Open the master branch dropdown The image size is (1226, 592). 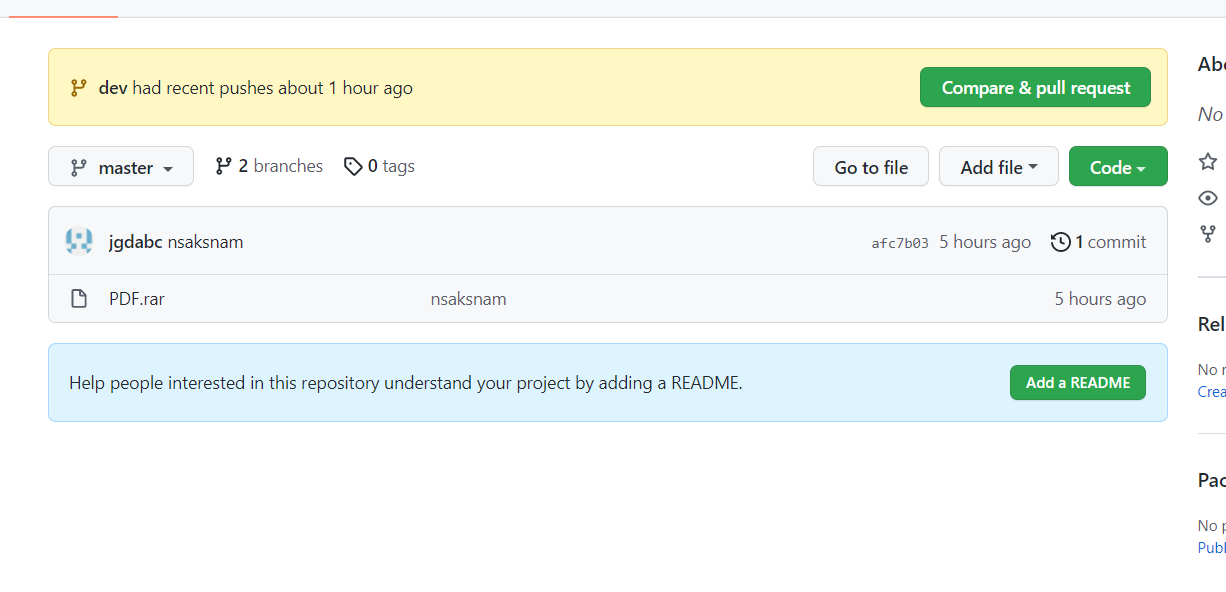(121, 167)
